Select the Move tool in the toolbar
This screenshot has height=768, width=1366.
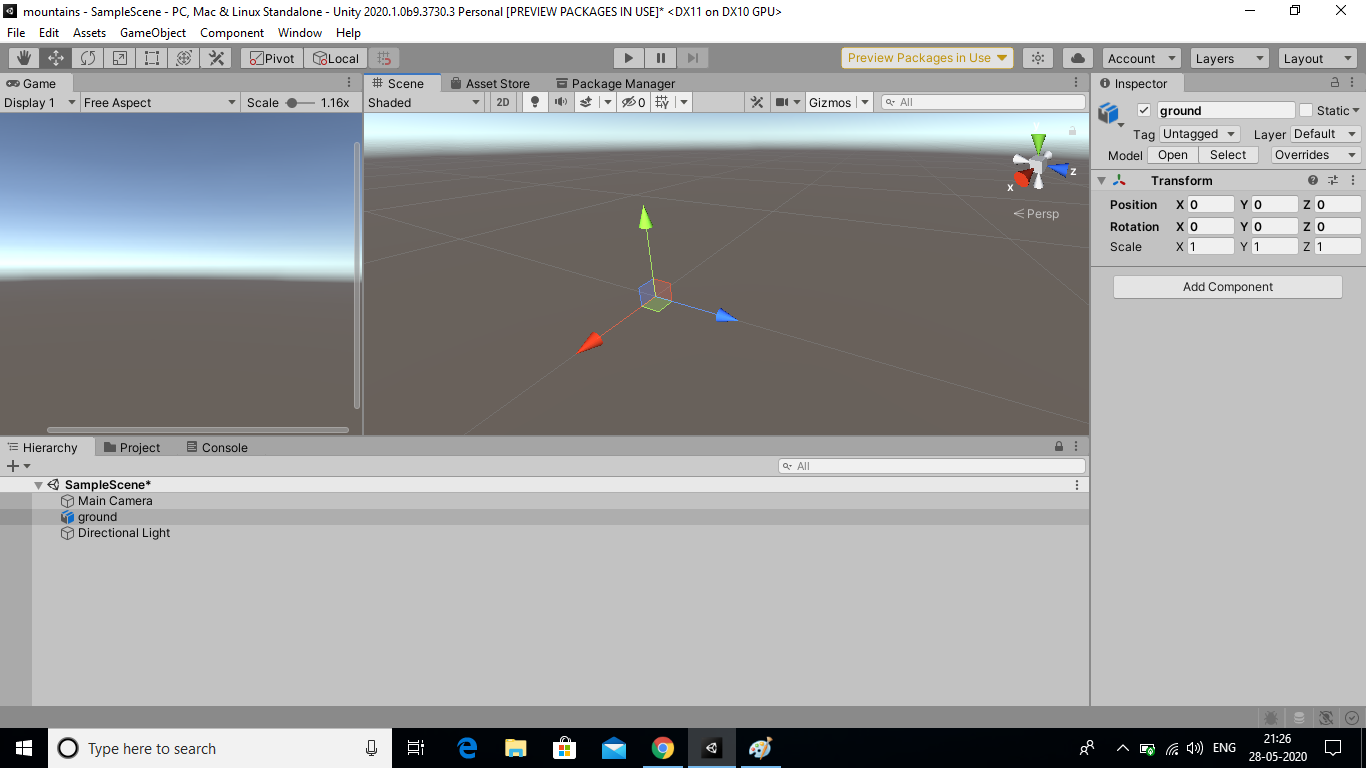56,58
